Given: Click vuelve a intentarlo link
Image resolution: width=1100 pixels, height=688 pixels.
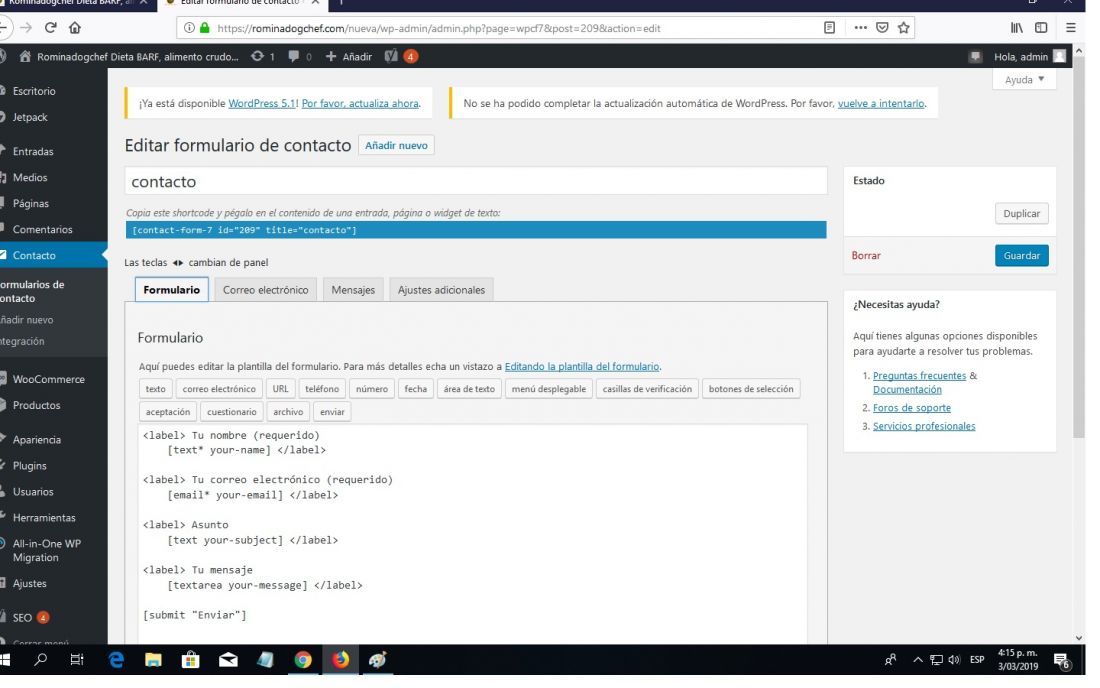Looking at the screenshot, I should (881, 103).
